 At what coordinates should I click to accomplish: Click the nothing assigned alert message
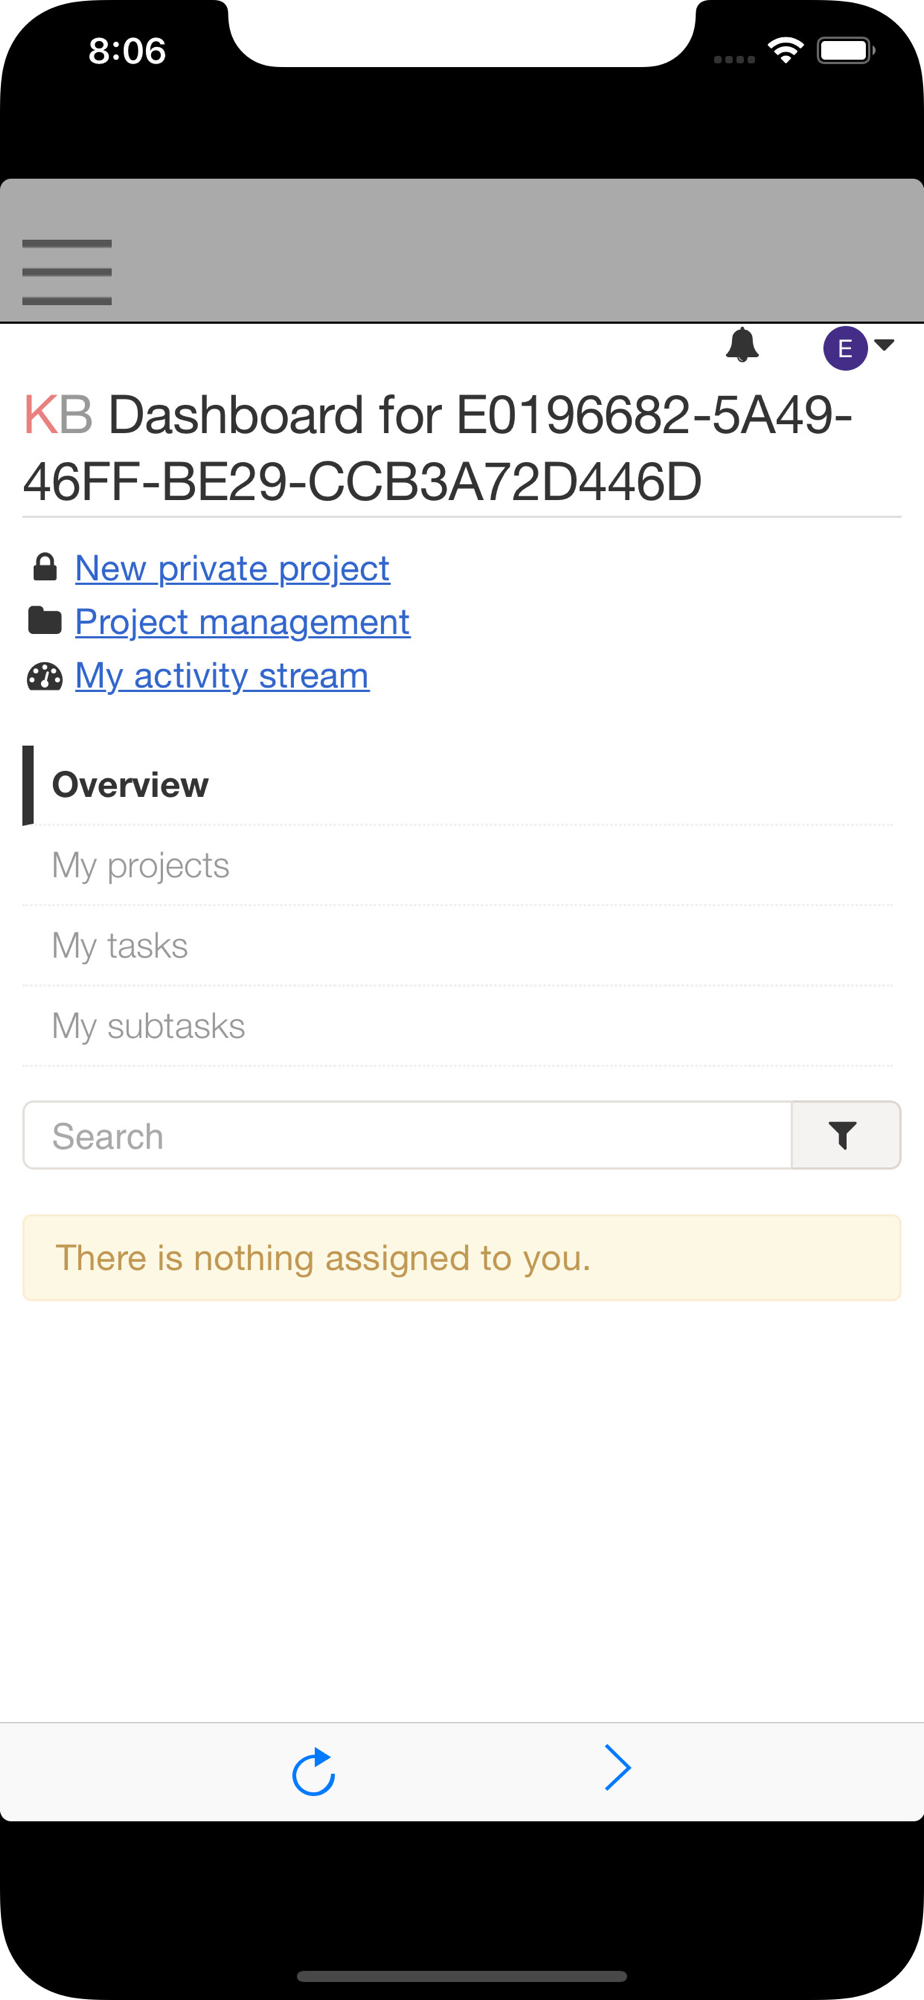click(462, 1258)
